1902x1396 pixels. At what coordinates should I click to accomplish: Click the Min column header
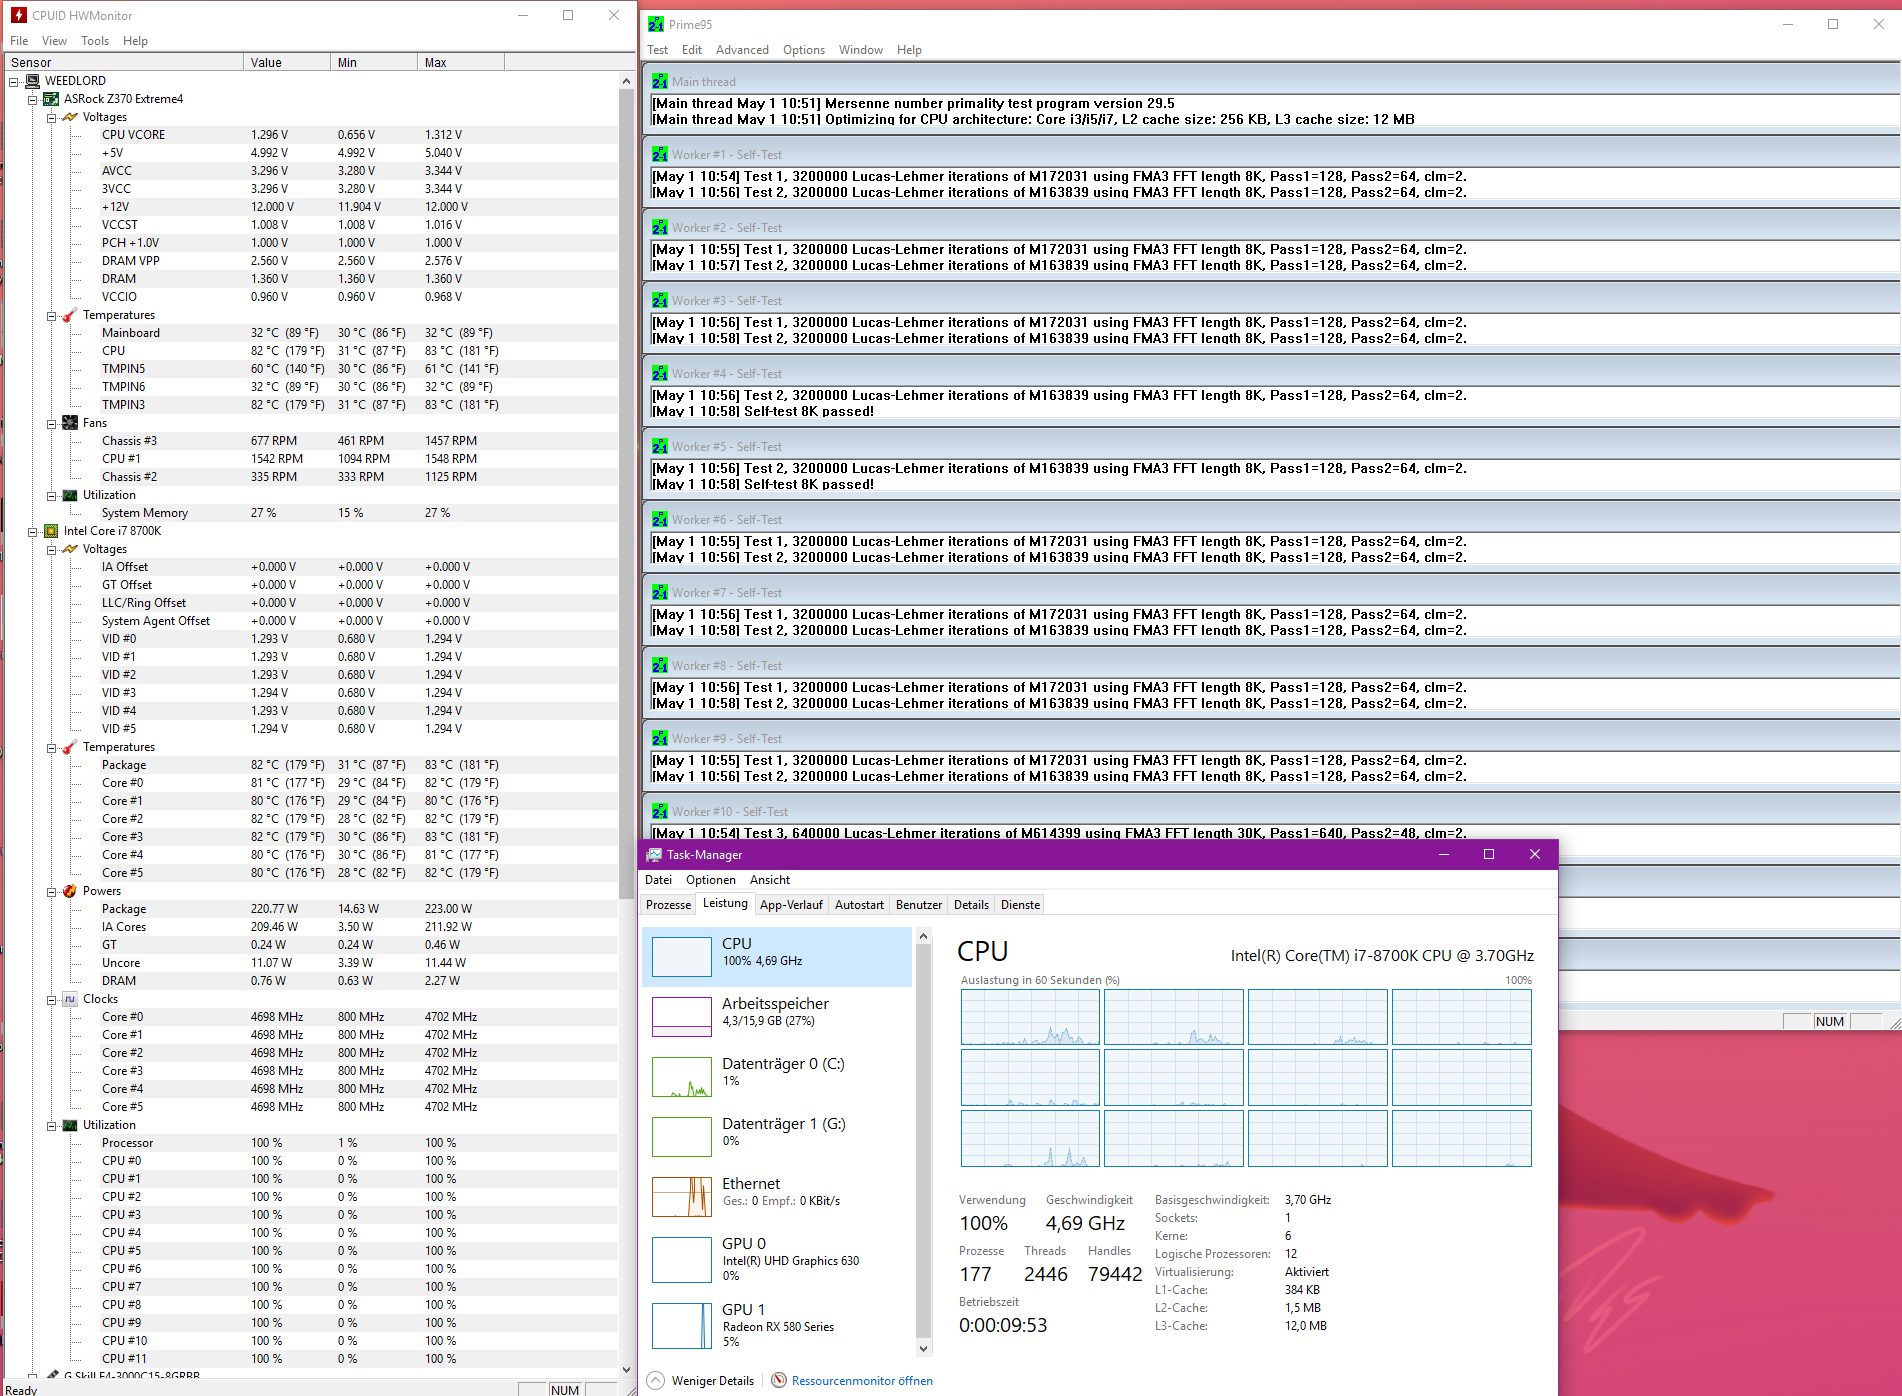374,62
